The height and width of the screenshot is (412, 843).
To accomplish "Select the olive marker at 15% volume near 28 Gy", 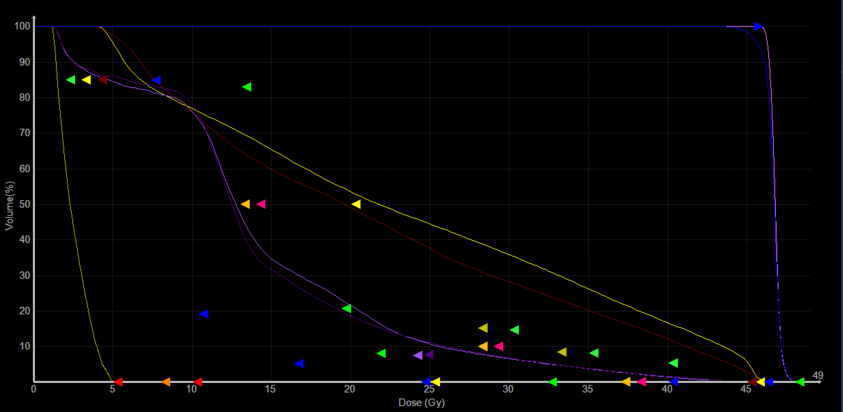I will point(483,328).
